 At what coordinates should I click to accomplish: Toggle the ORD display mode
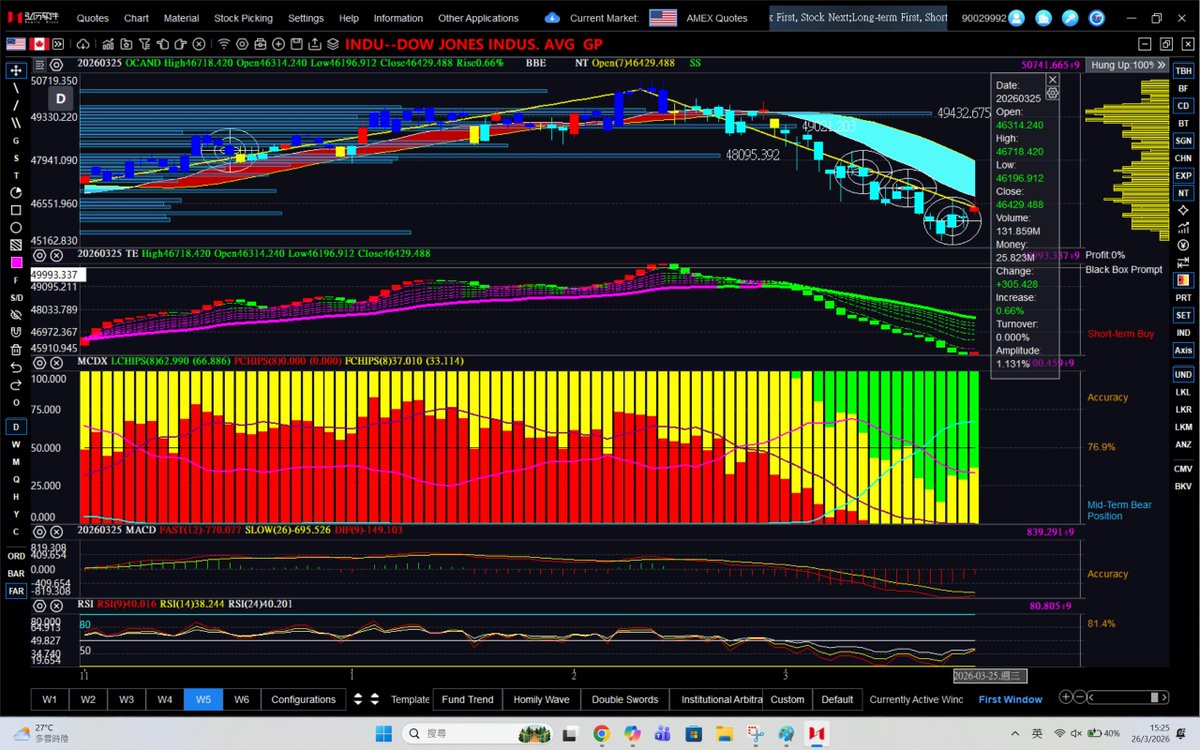[16, 556]
